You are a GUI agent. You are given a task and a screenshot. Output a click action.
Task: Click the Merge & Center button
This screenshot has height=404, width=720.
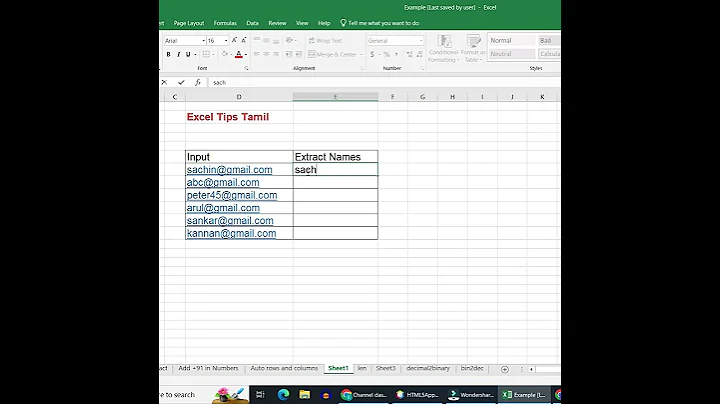(x=332, y=54)
